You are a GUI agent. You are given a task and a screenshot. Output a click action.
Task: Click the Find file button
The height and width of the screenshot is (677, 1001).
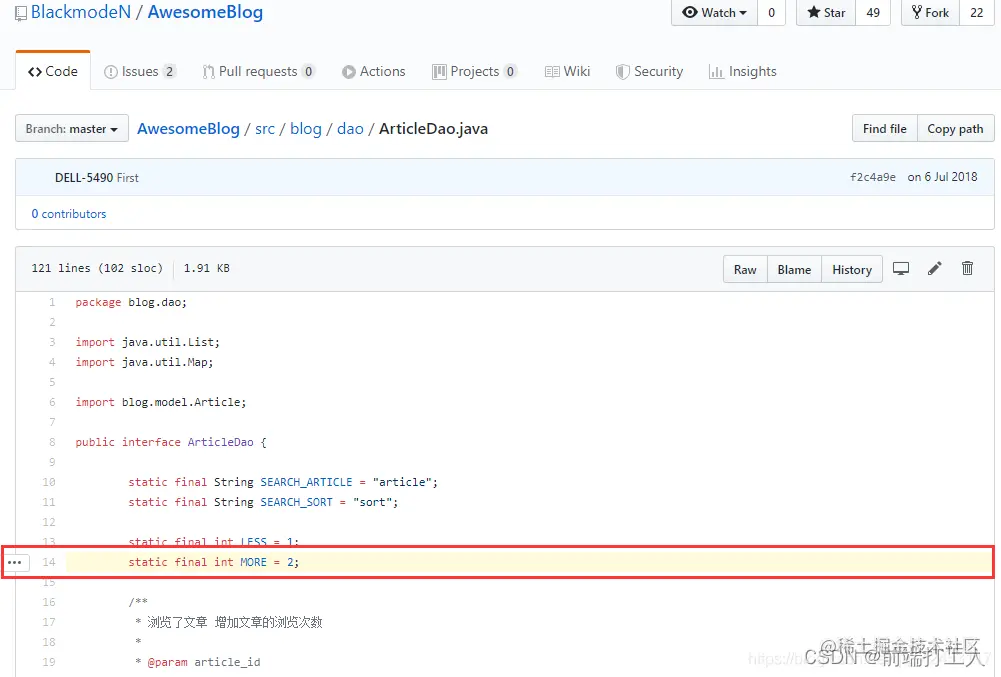pos(884,128)
